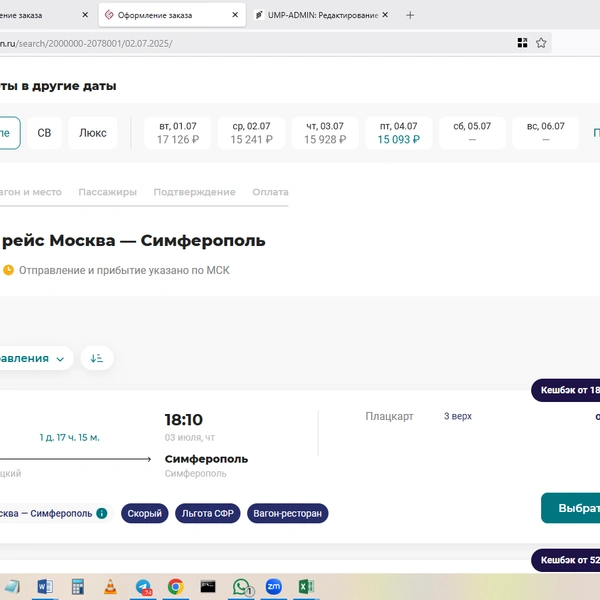Select the Люкс carriage class filter
The image size is (600, 600).
pyautogui.click(x=93, y=133)
